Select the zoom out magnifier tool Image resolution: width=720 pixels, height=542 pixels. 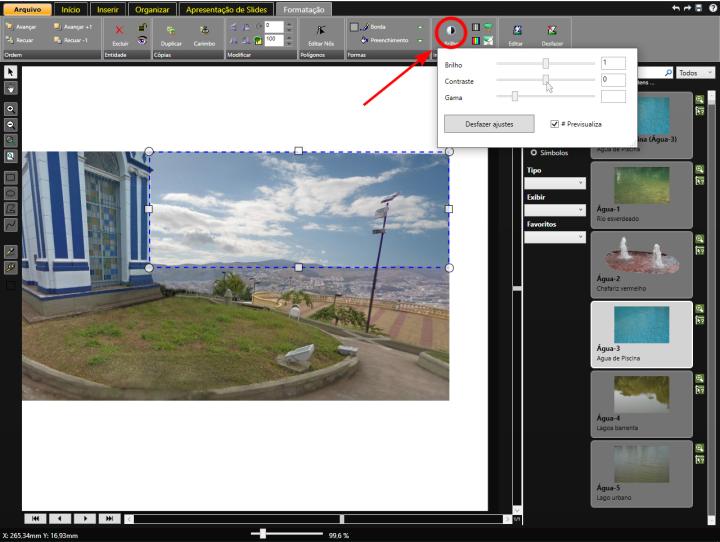tap(11, 125)
